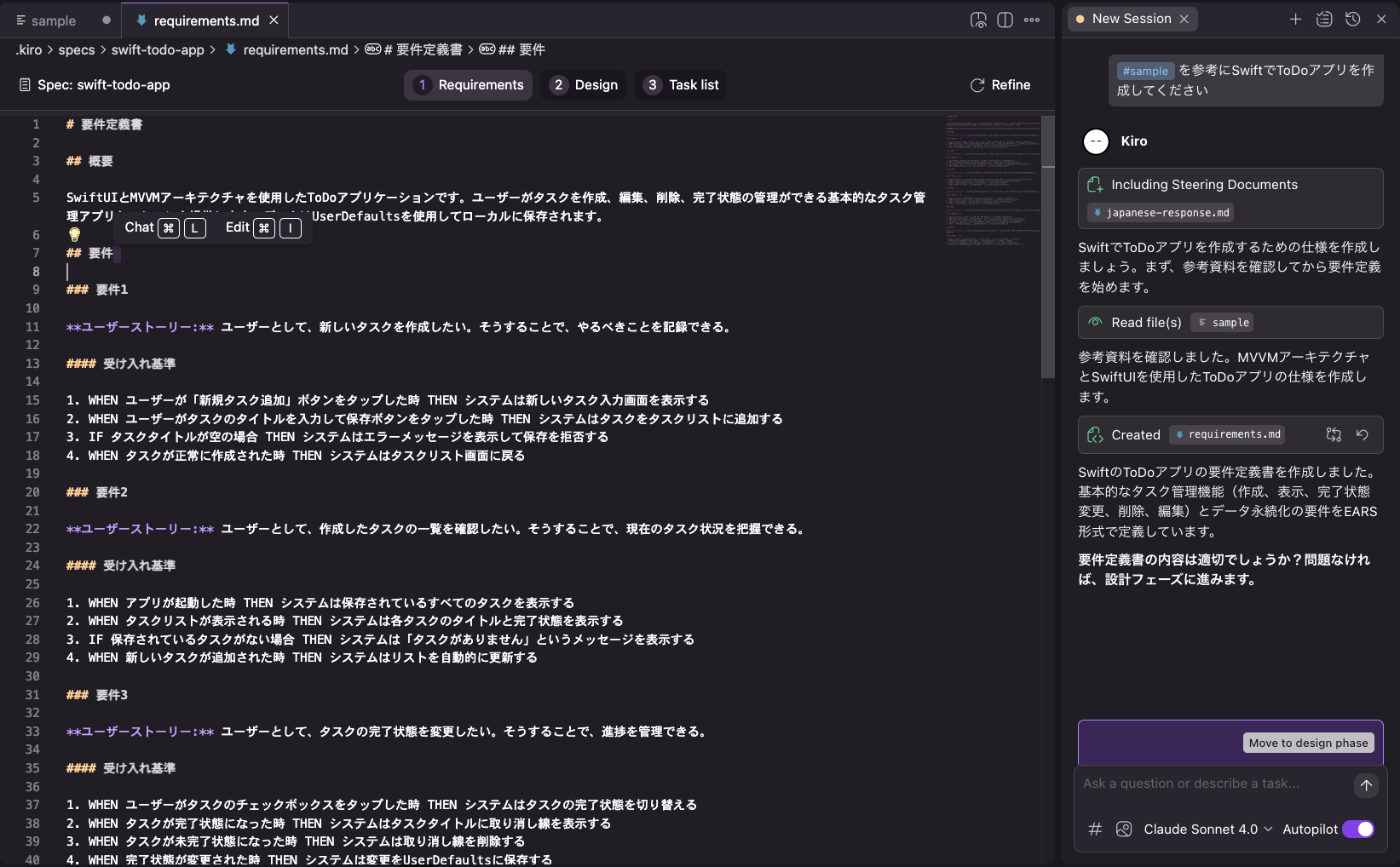Click swift-todo-app in the breadcrumb

tap(158, 49)
